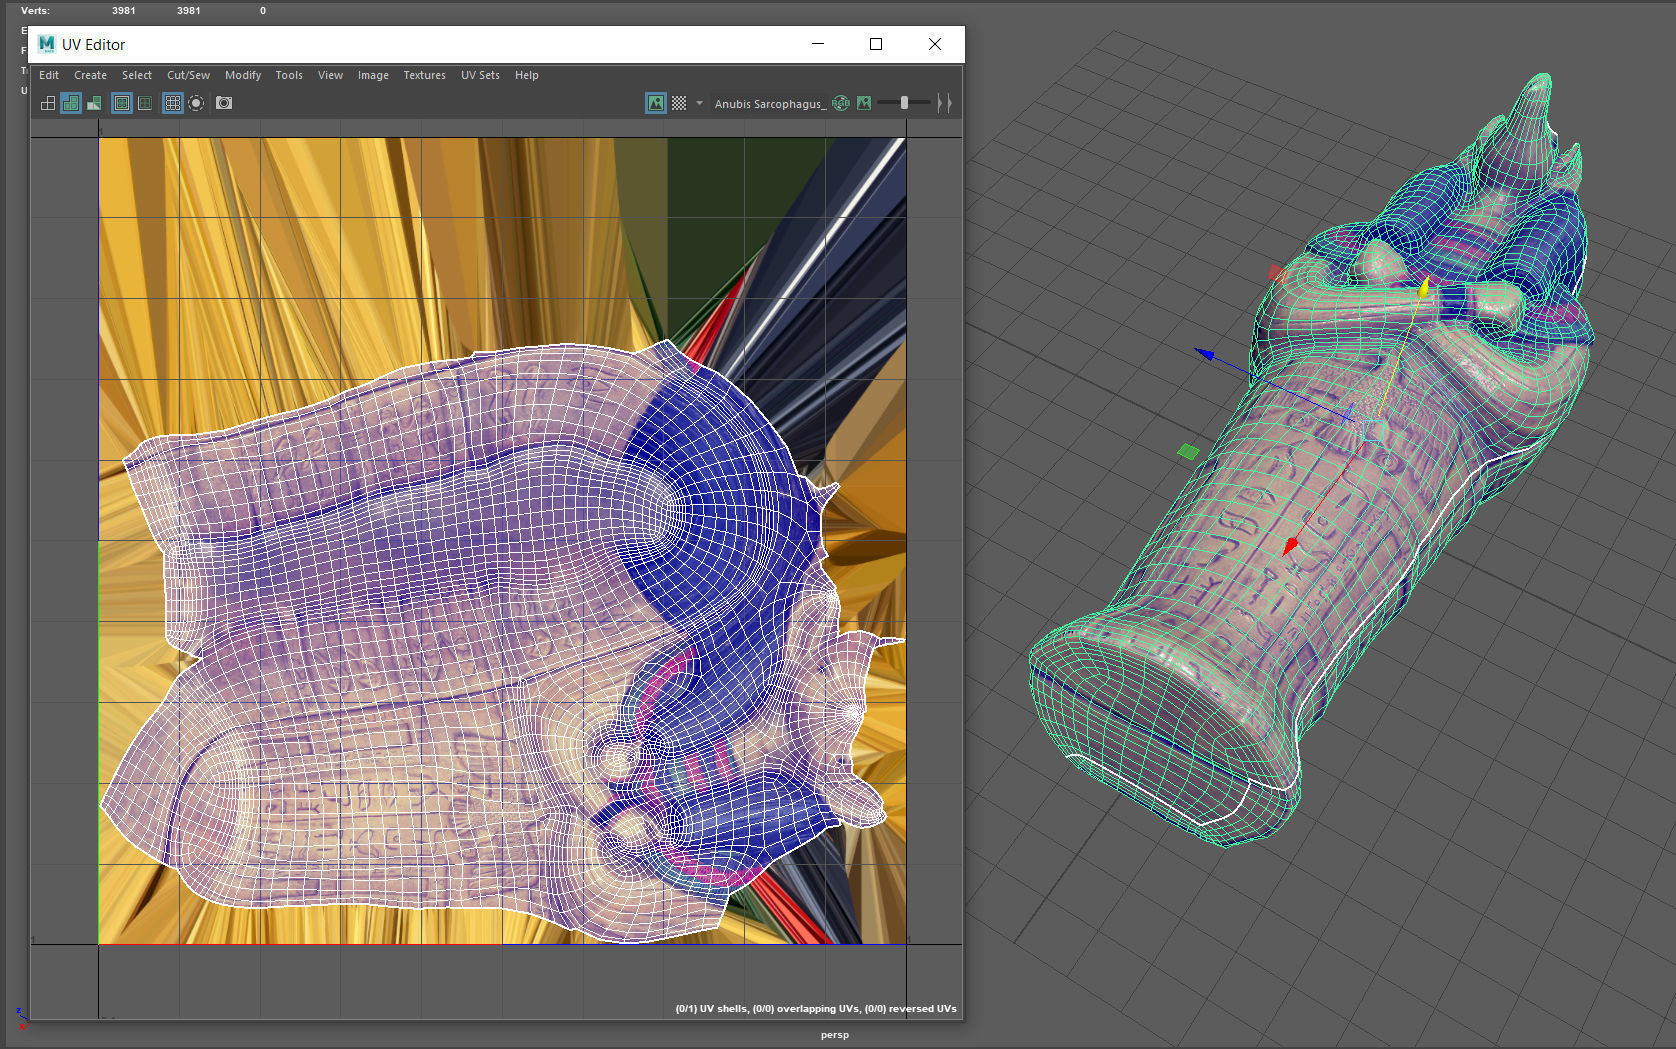Viewport: 1676px width, 1049px height.
Task: Open the Create menu
Action: tap(90, 75)
